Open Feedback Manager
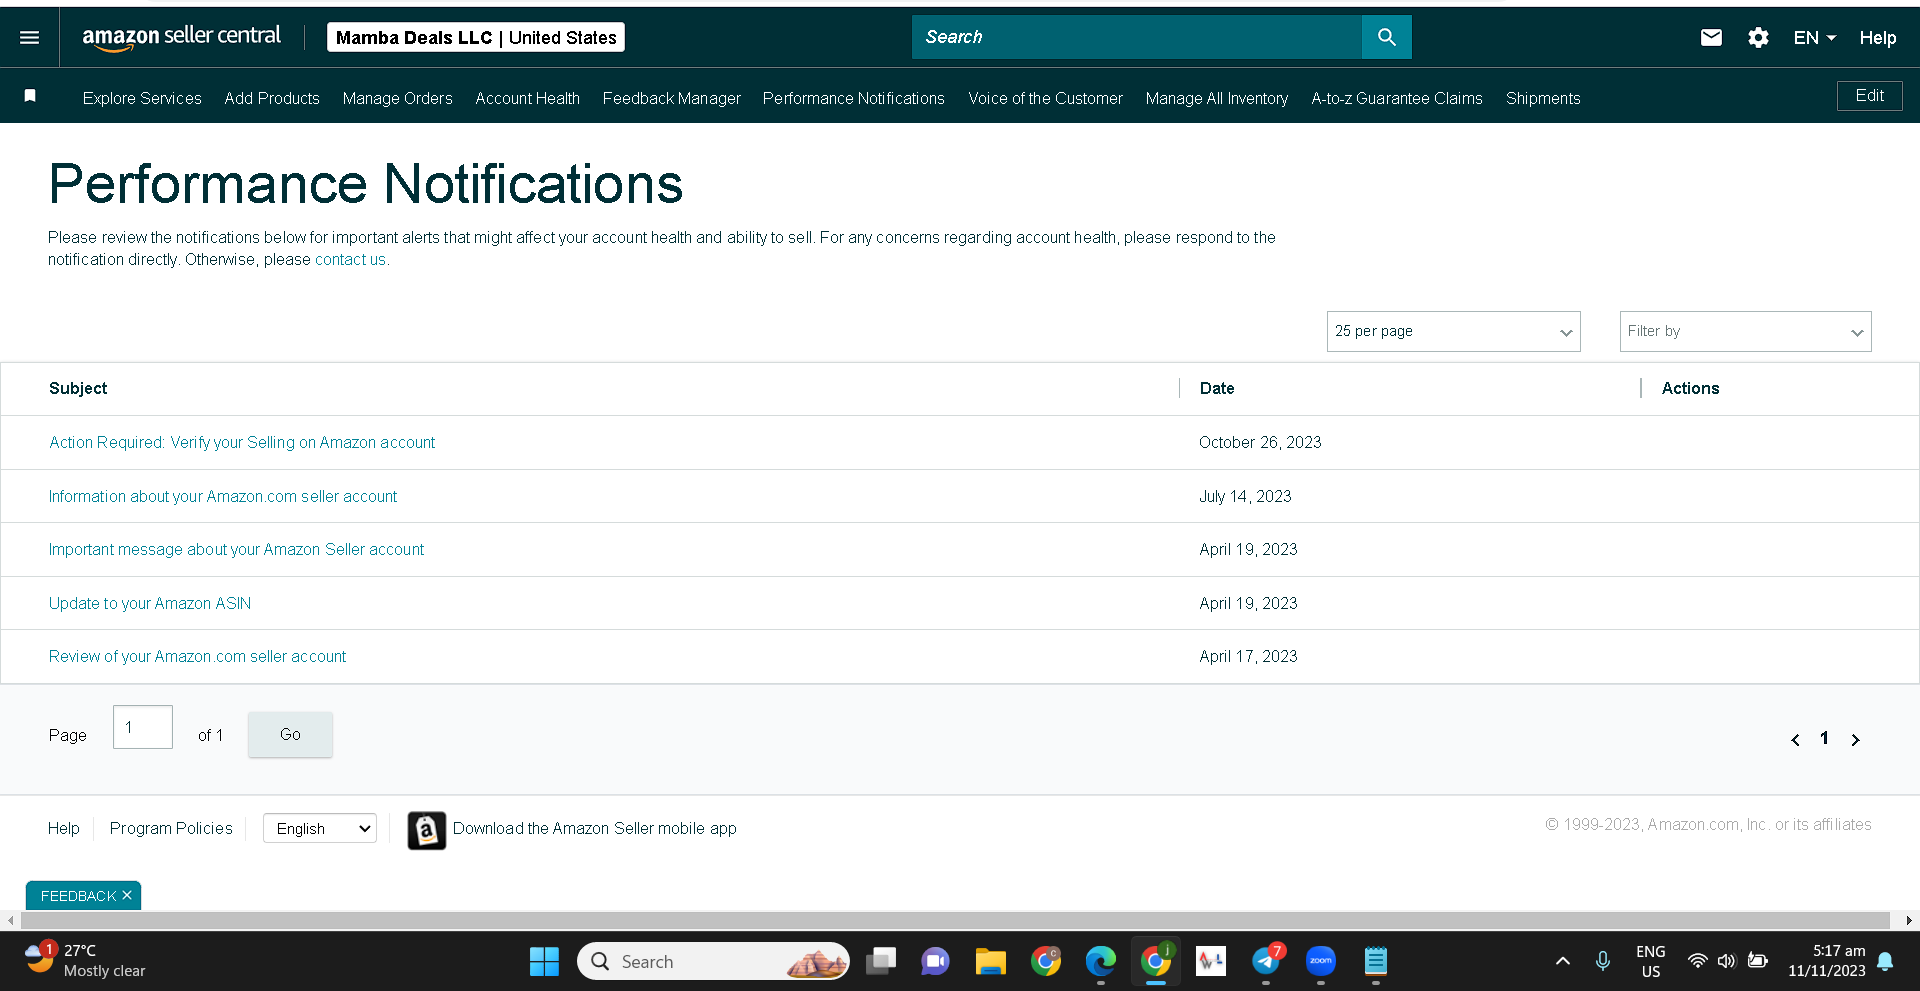 tap(671, 98)
